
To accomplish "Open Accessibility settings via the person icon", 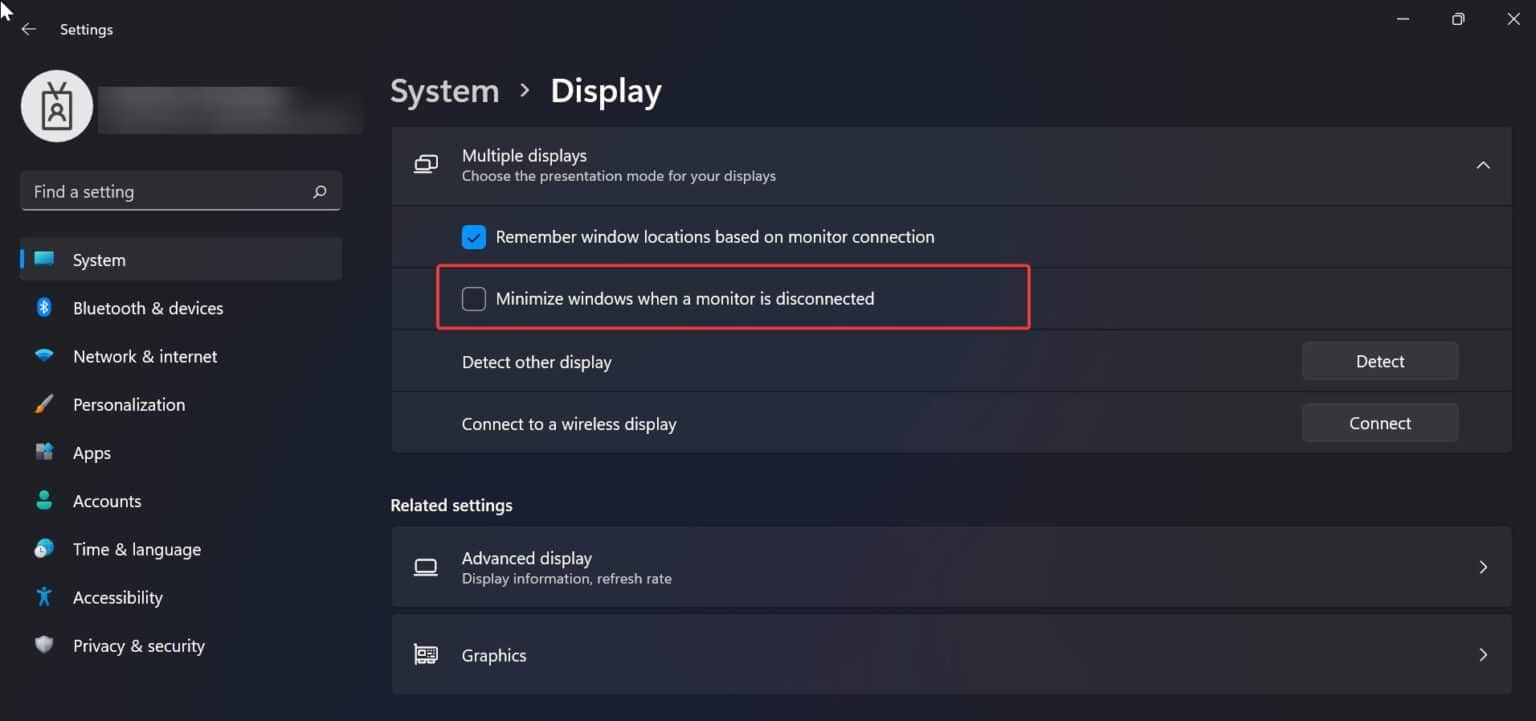I will [x=44, y=597].
